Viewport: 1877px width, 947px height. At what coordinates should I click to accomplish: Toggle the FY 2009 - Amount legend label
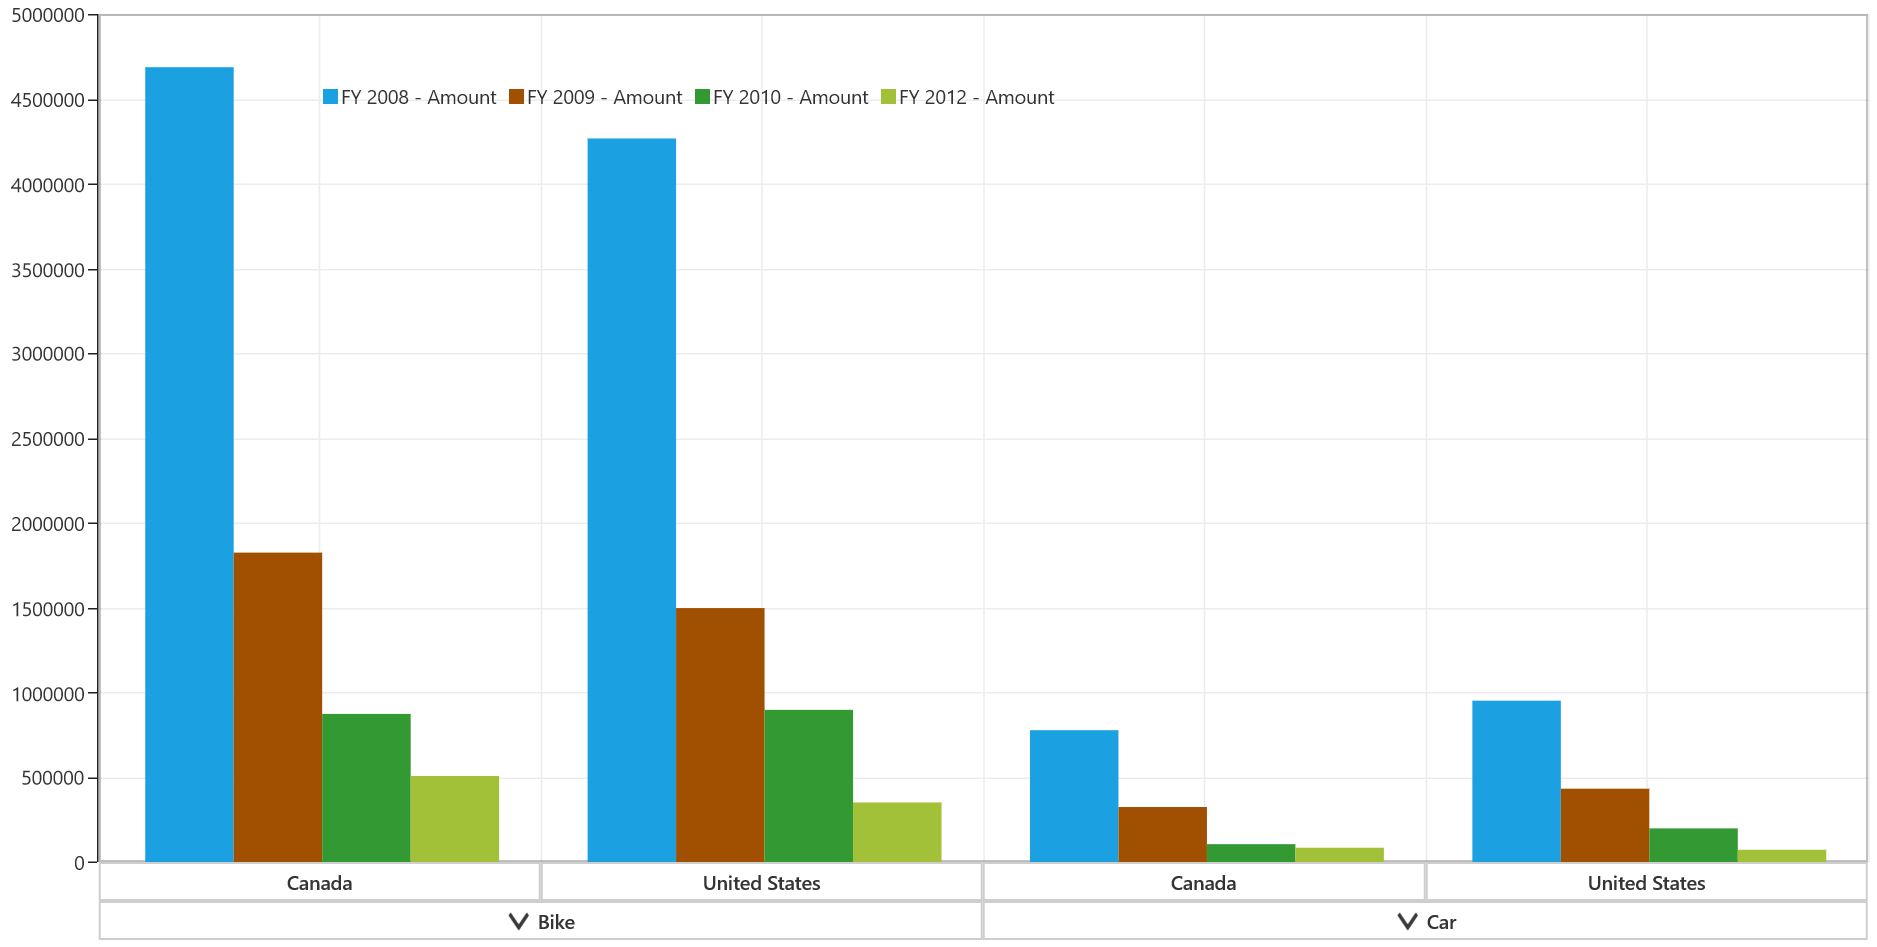click(x=604, y=97)
